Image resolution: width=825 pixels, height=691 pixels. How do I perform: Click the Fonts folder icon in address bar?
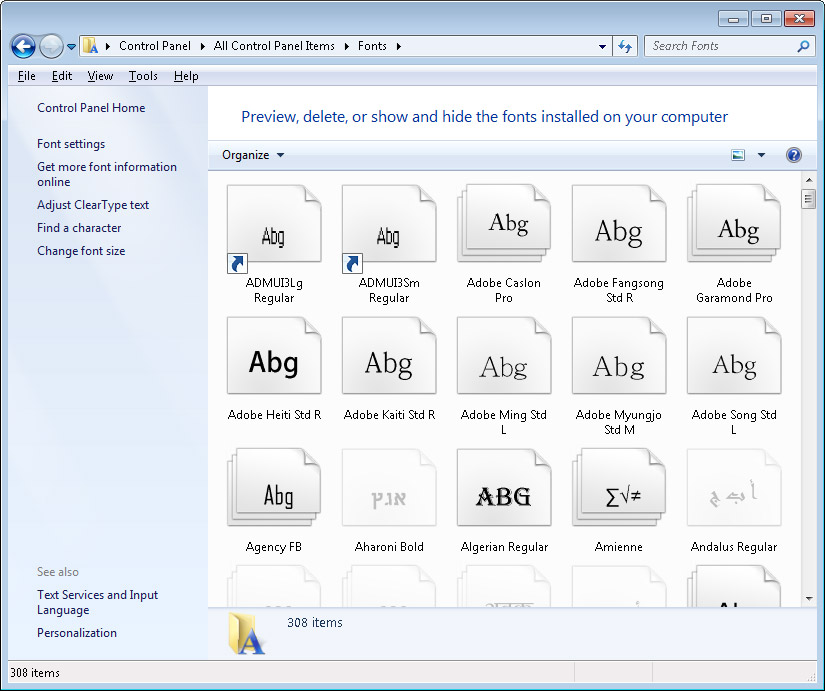[x=88, y=45]
